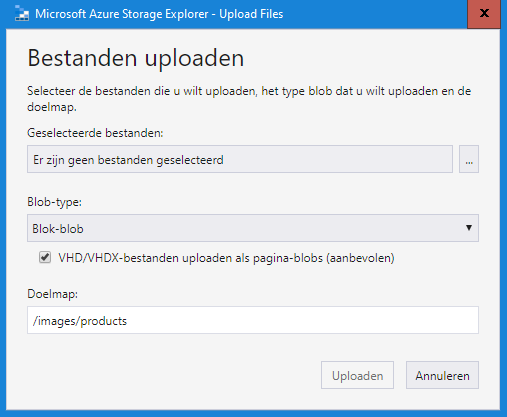This screenshot has height=417, width=507.
Task: Click the "Blob-type:" label
Action: 55,202
